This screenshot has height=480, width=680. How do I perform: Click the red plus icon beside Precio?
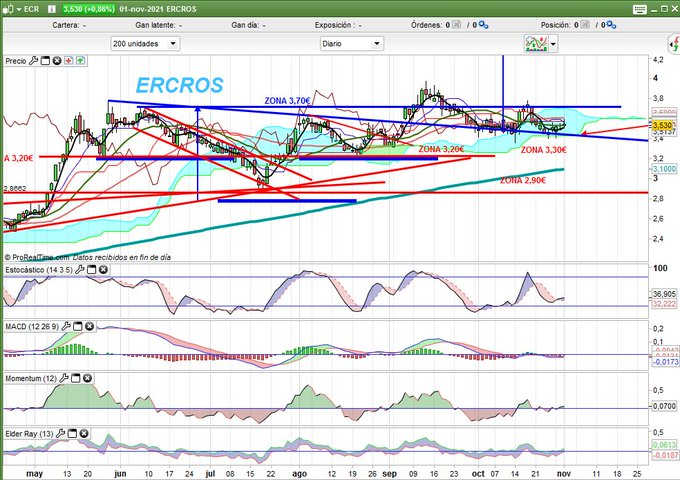pos(69,61)
